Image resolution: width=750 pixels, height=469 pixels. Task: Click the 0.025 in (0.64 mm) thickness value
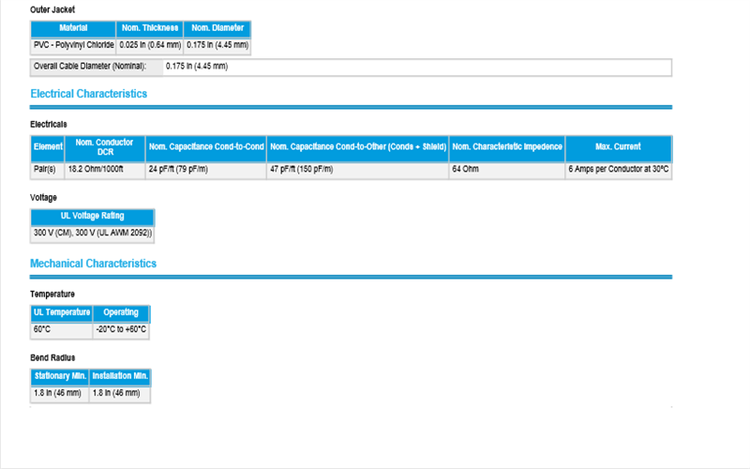pyautogui.click(x=150, y=45)
